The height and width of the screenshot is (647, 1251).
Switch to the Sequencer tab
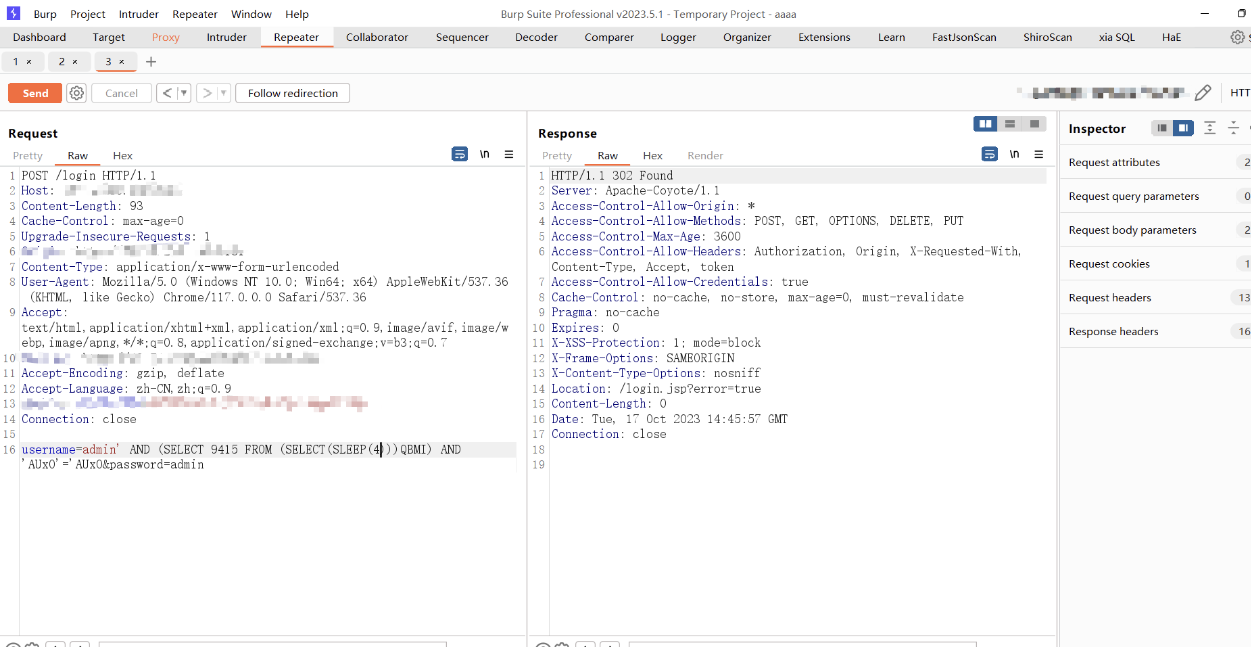pyautogui.click(x=462, y=37)
